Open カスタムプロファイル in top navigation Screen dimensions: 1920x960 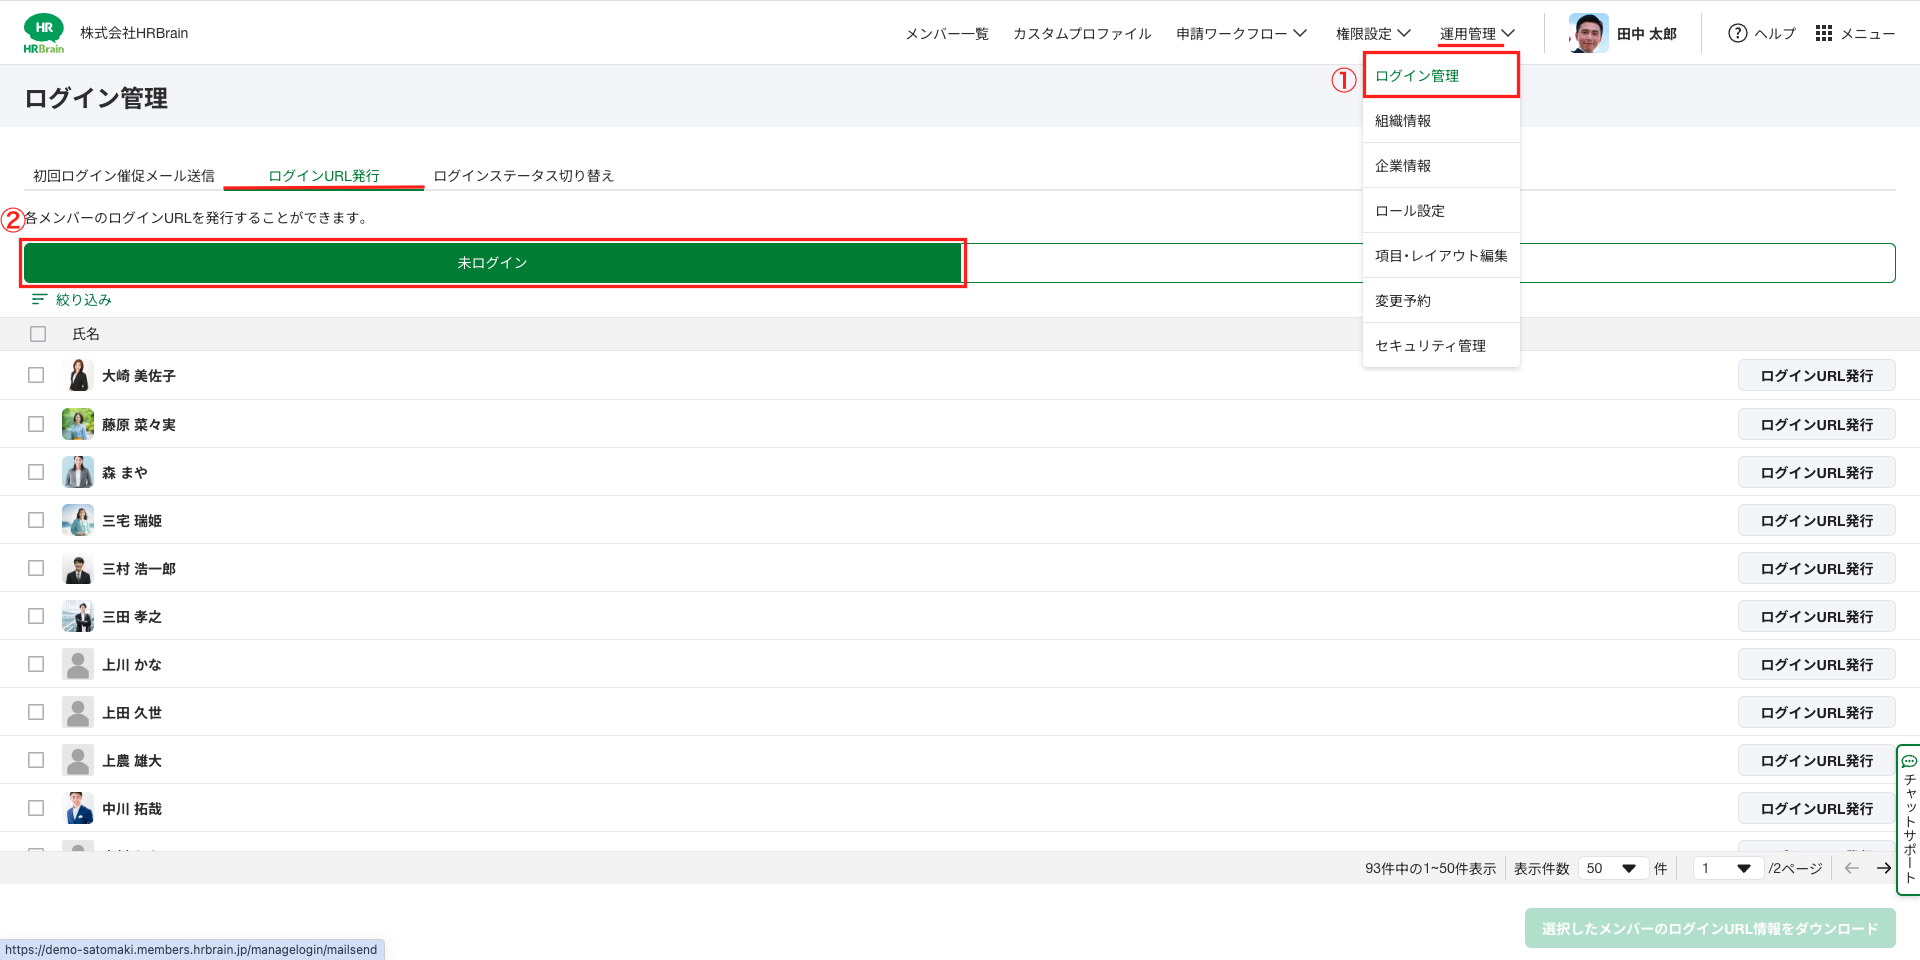click(x=1082, y=33)
